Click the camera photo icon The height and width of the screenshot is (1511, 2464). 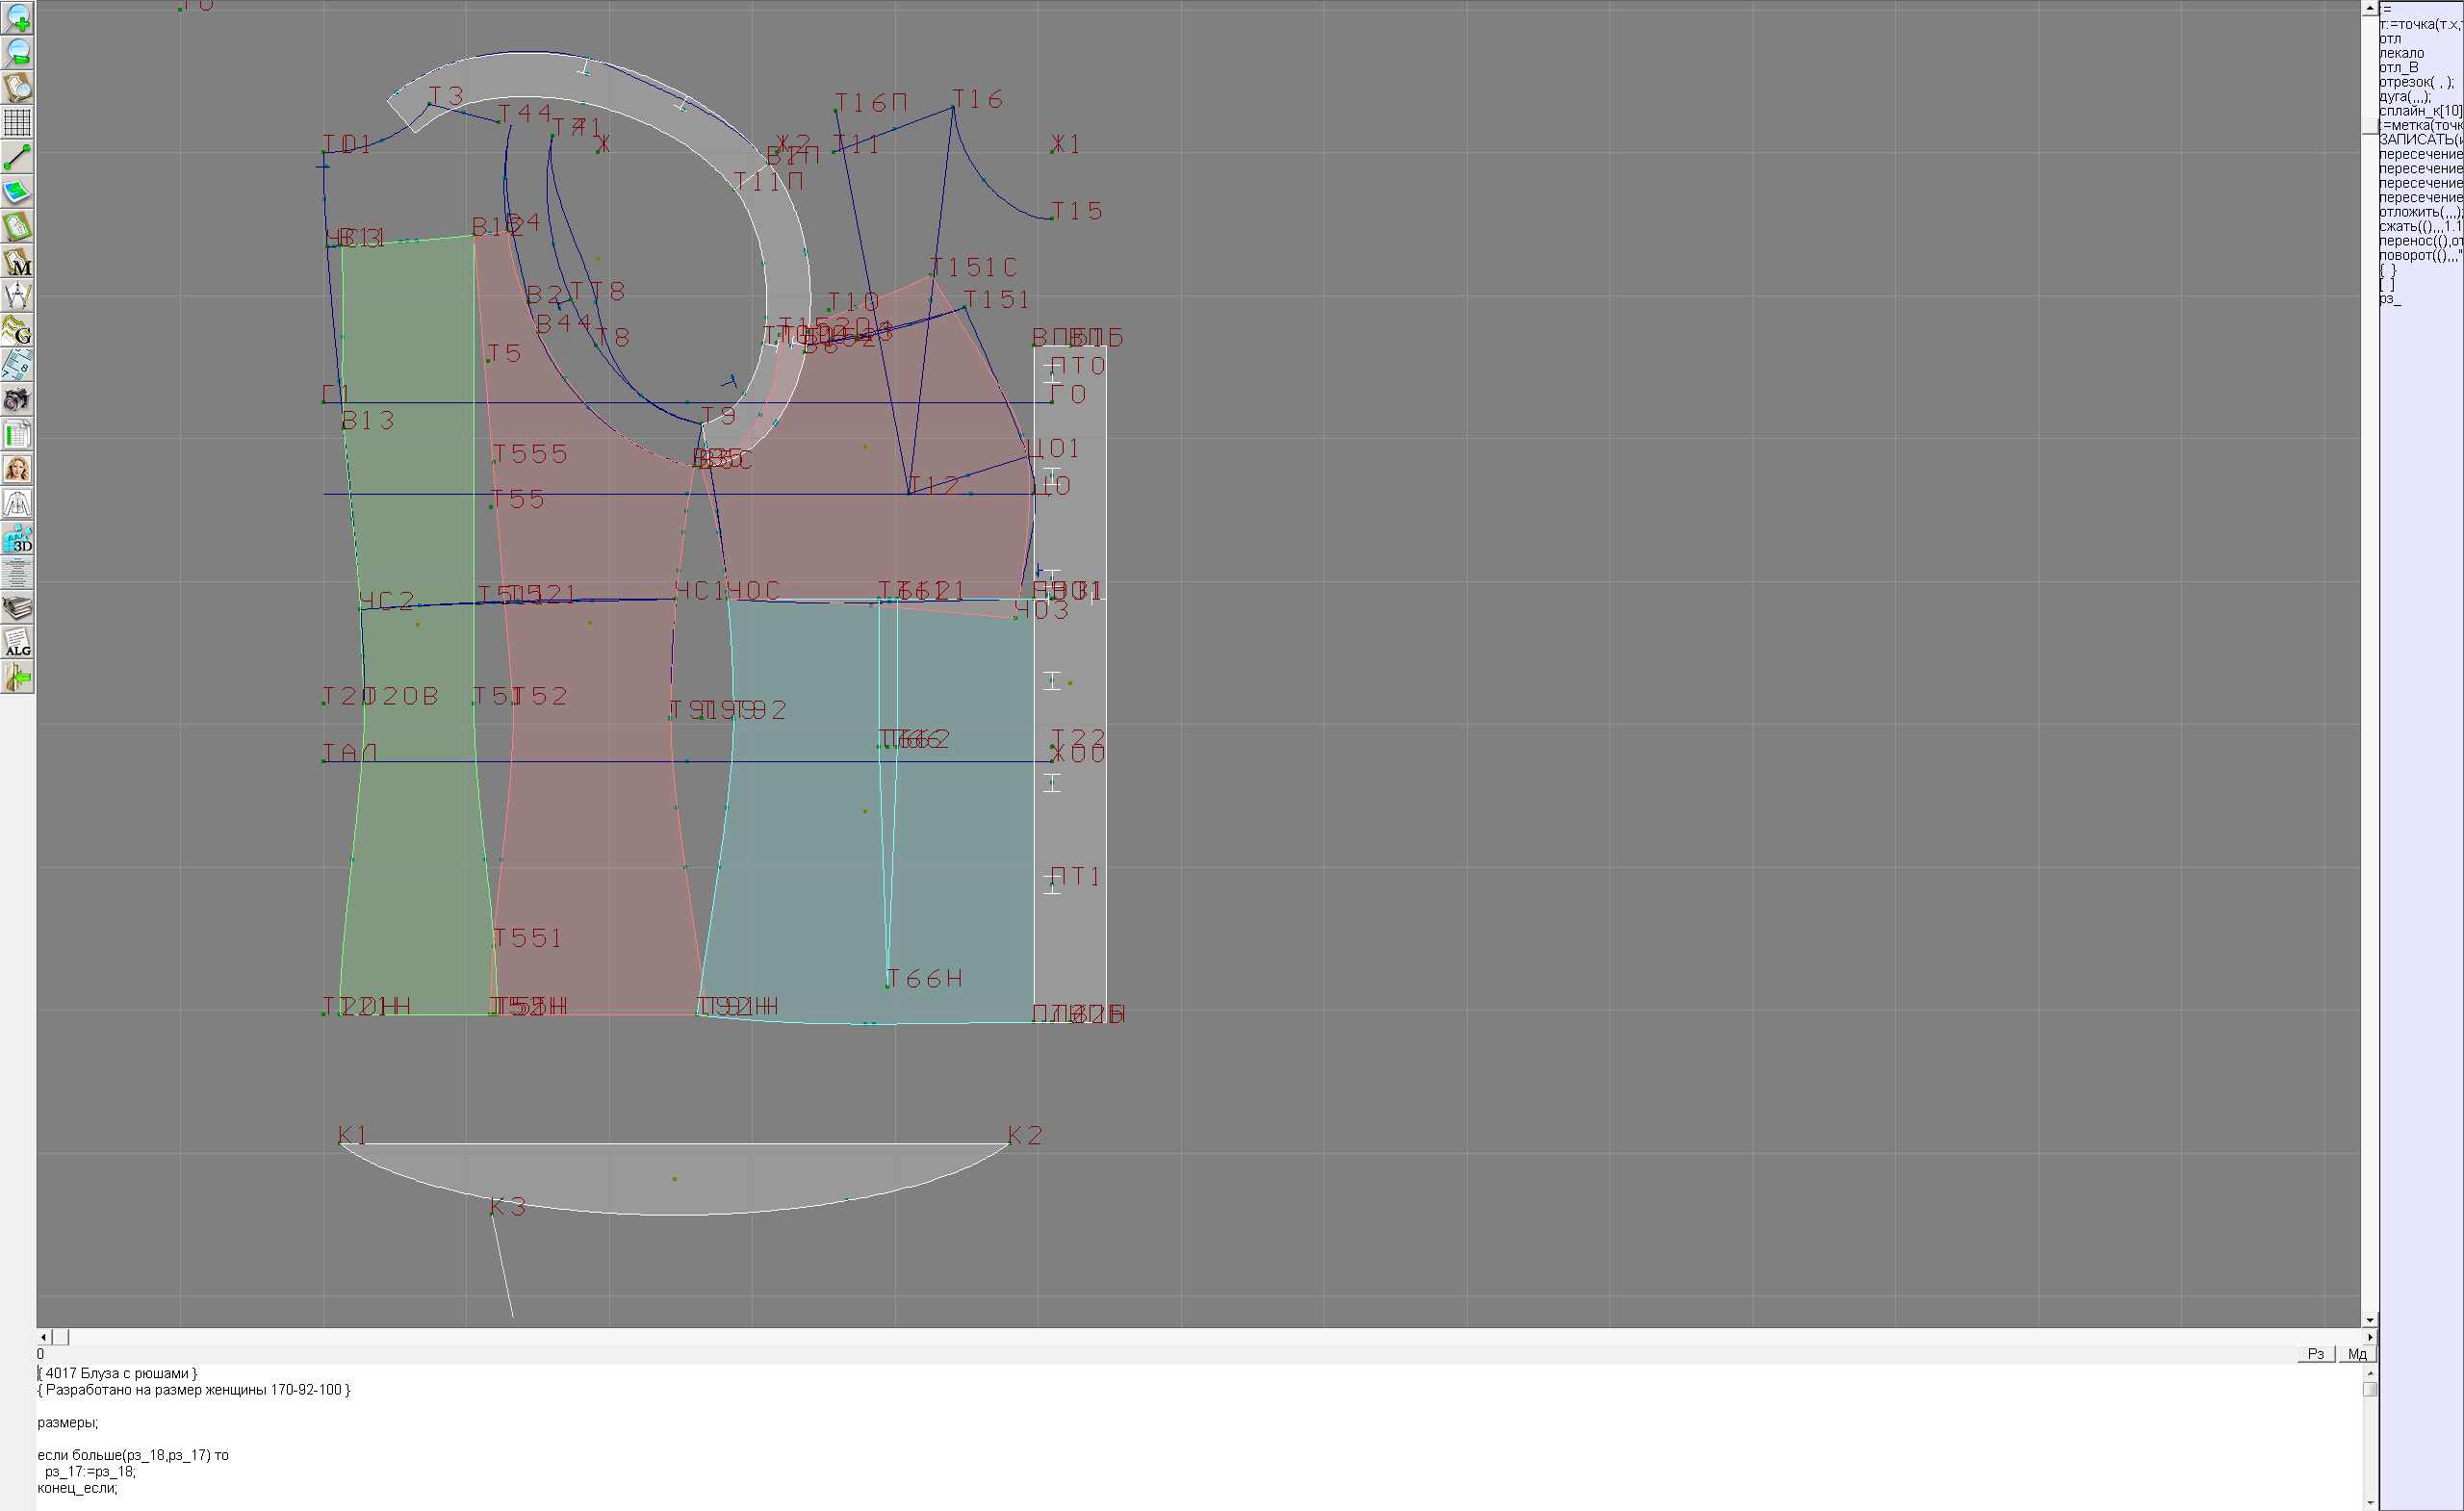[17, 400]
